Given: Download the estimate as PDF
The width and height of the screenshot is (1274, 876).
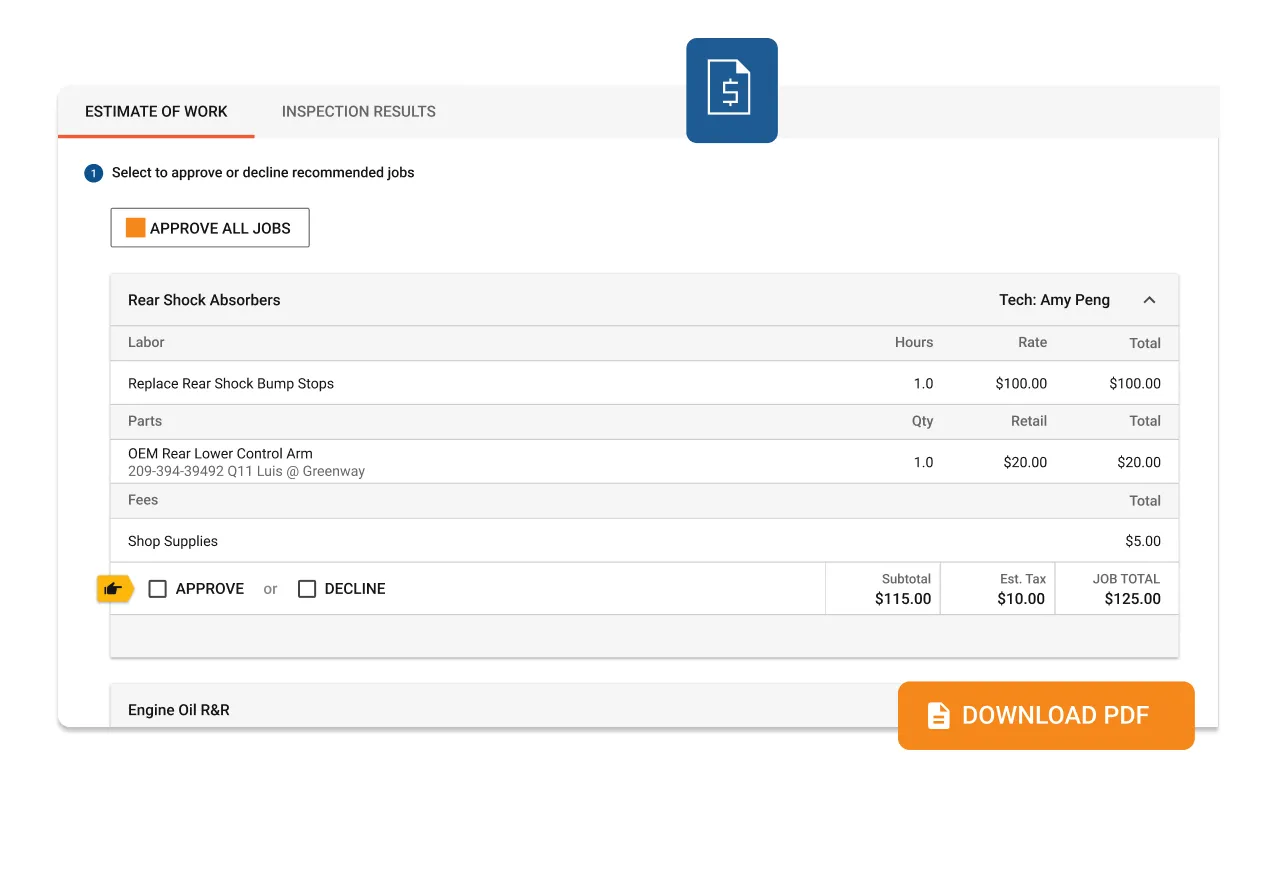Looking at the screenshot, I should pyautogui.click(x=1046, y=715).
